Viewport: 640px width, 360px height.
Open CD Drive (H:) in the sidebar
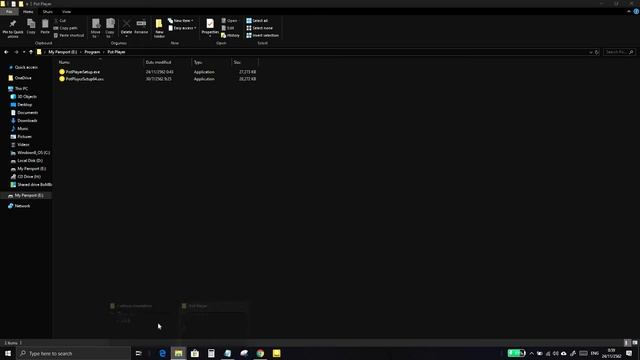[29, 177]
